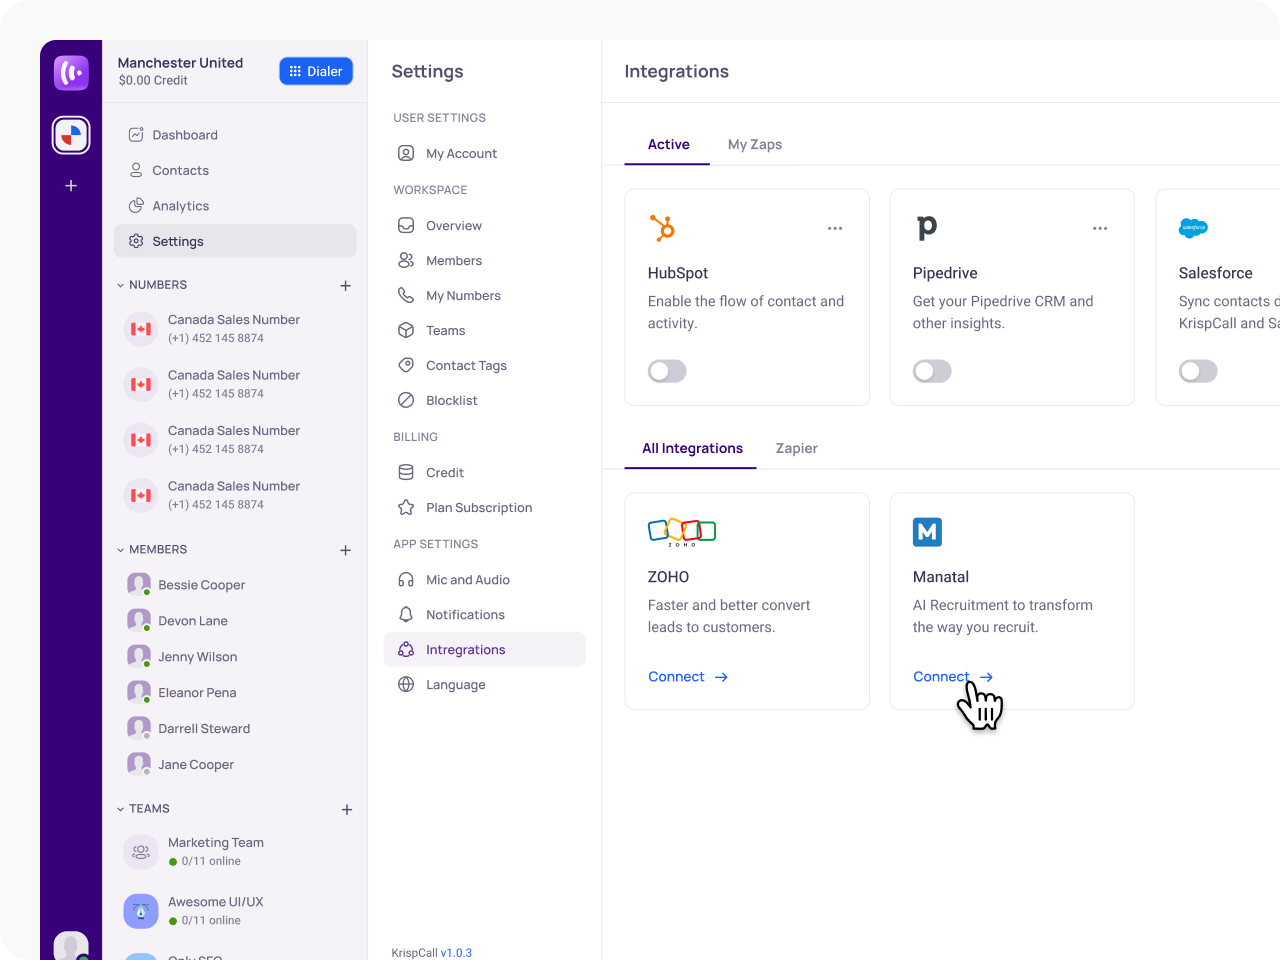Open the Dialer keypad

click(x=316, y=71)
